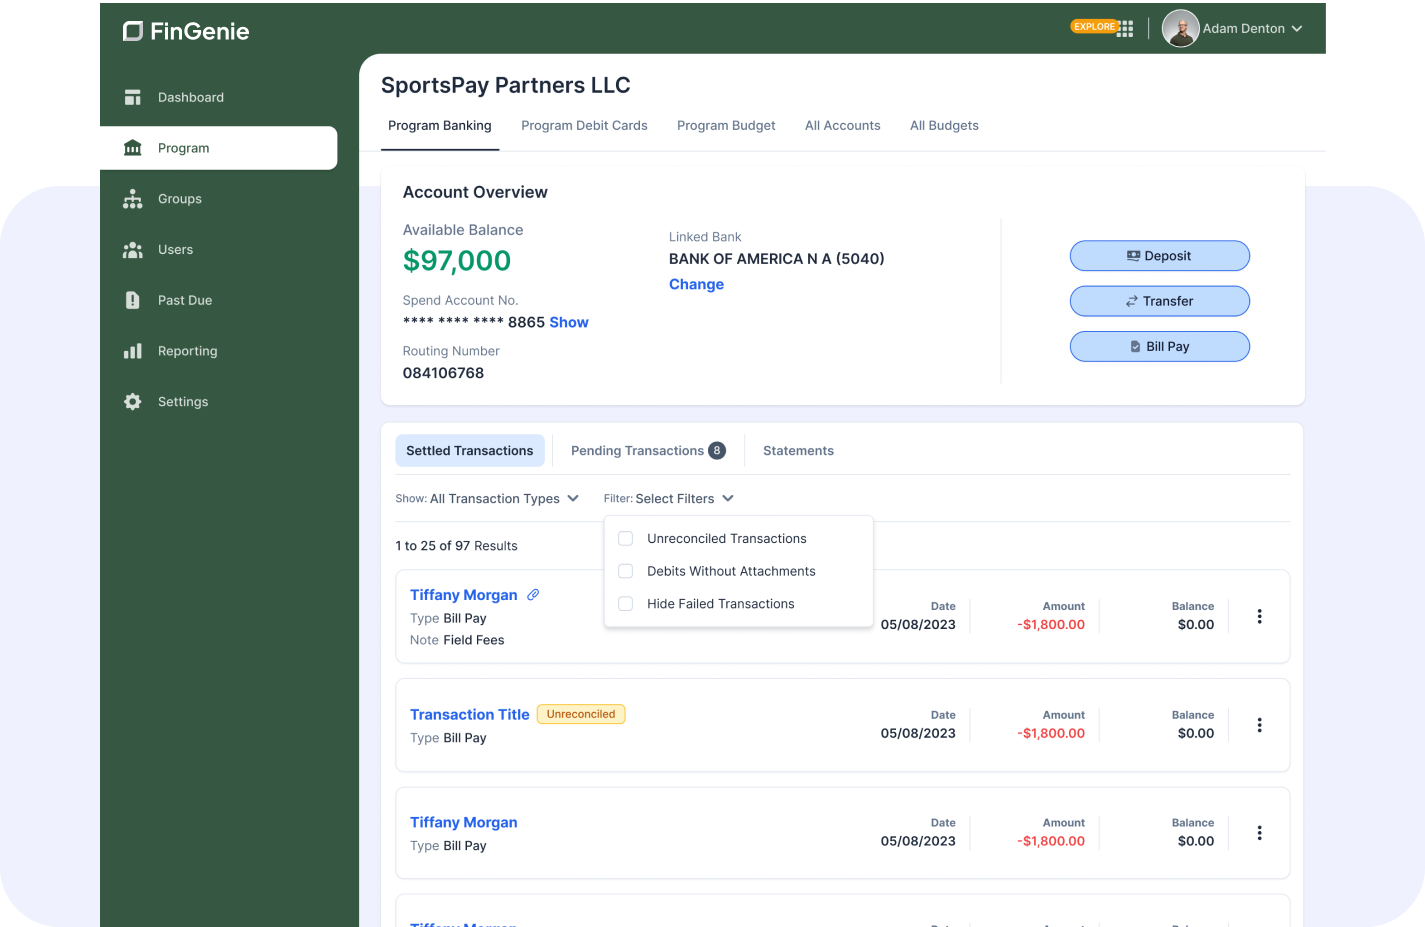The height and width of the screenshot is (927, 1425).
Task: Show the full spend account number
Action: 569,322
